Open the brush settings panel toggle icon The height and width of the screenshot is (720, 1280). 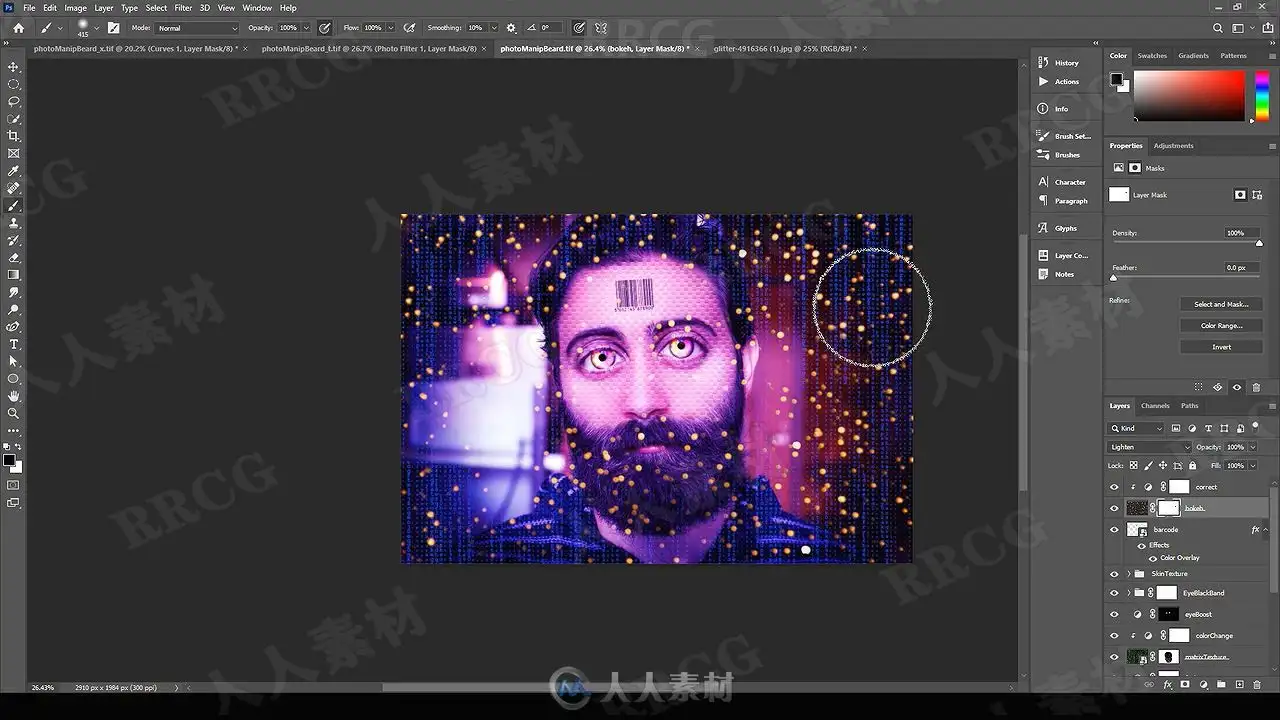click(x=113, y=28)
